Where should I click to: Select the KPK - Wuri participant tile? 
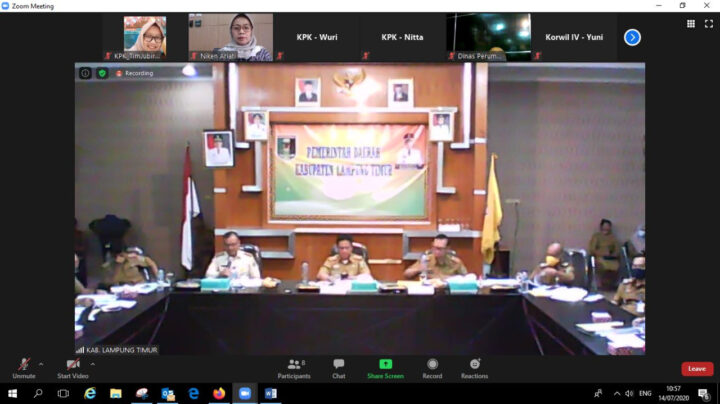317,37
